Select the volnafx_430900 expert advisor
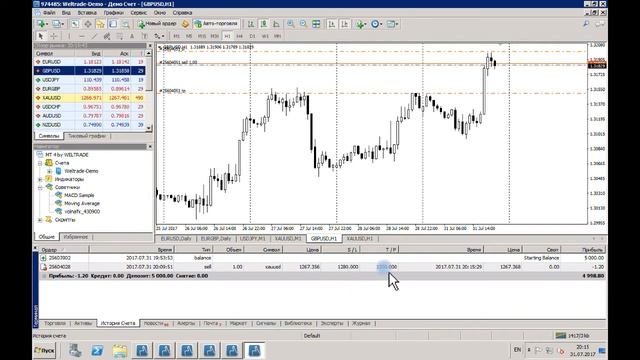The width and height of the screenshot is (640, 360). 82,211
